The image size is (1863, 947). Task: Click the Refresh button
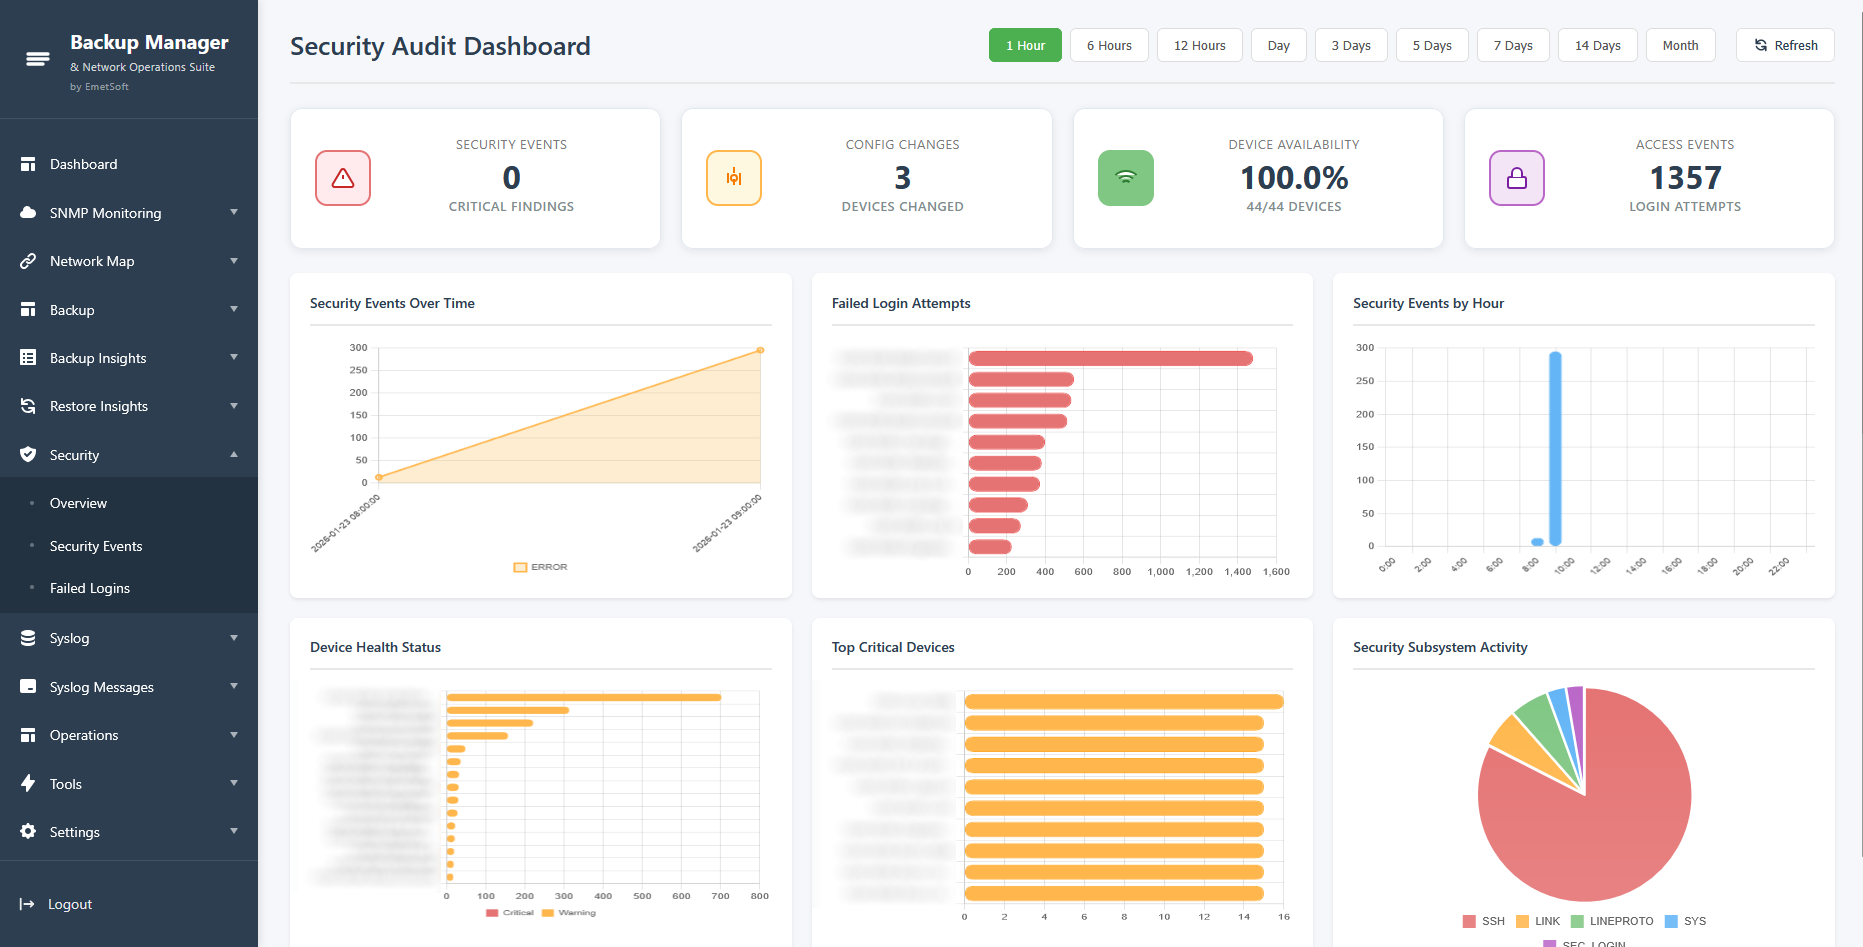(x=1785, y=45)
